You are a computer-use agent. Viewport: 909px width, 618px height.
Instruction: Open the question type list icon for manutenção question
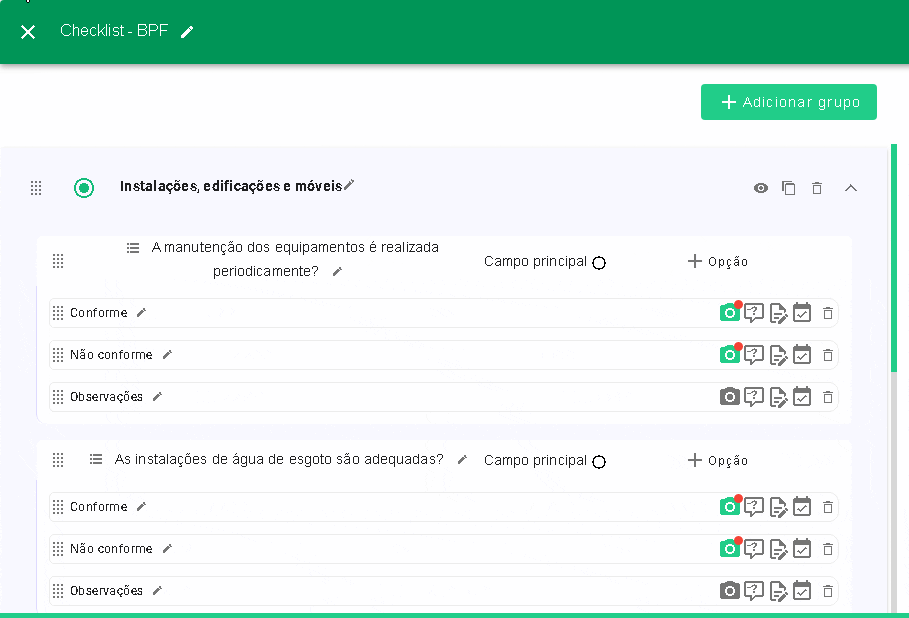133,248
